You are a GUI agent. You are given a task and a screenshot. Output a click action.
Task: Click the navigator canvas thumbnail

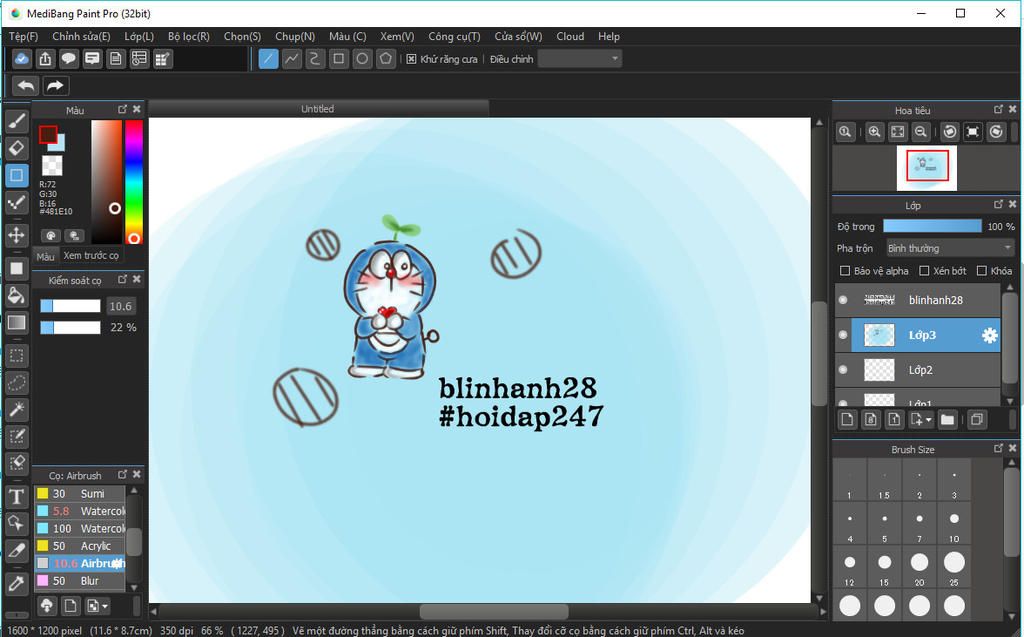tap(927, 168)
